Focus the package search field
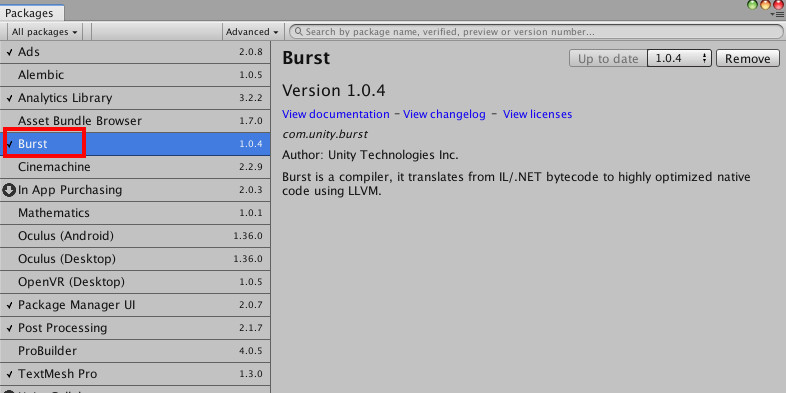 point(535,32)
